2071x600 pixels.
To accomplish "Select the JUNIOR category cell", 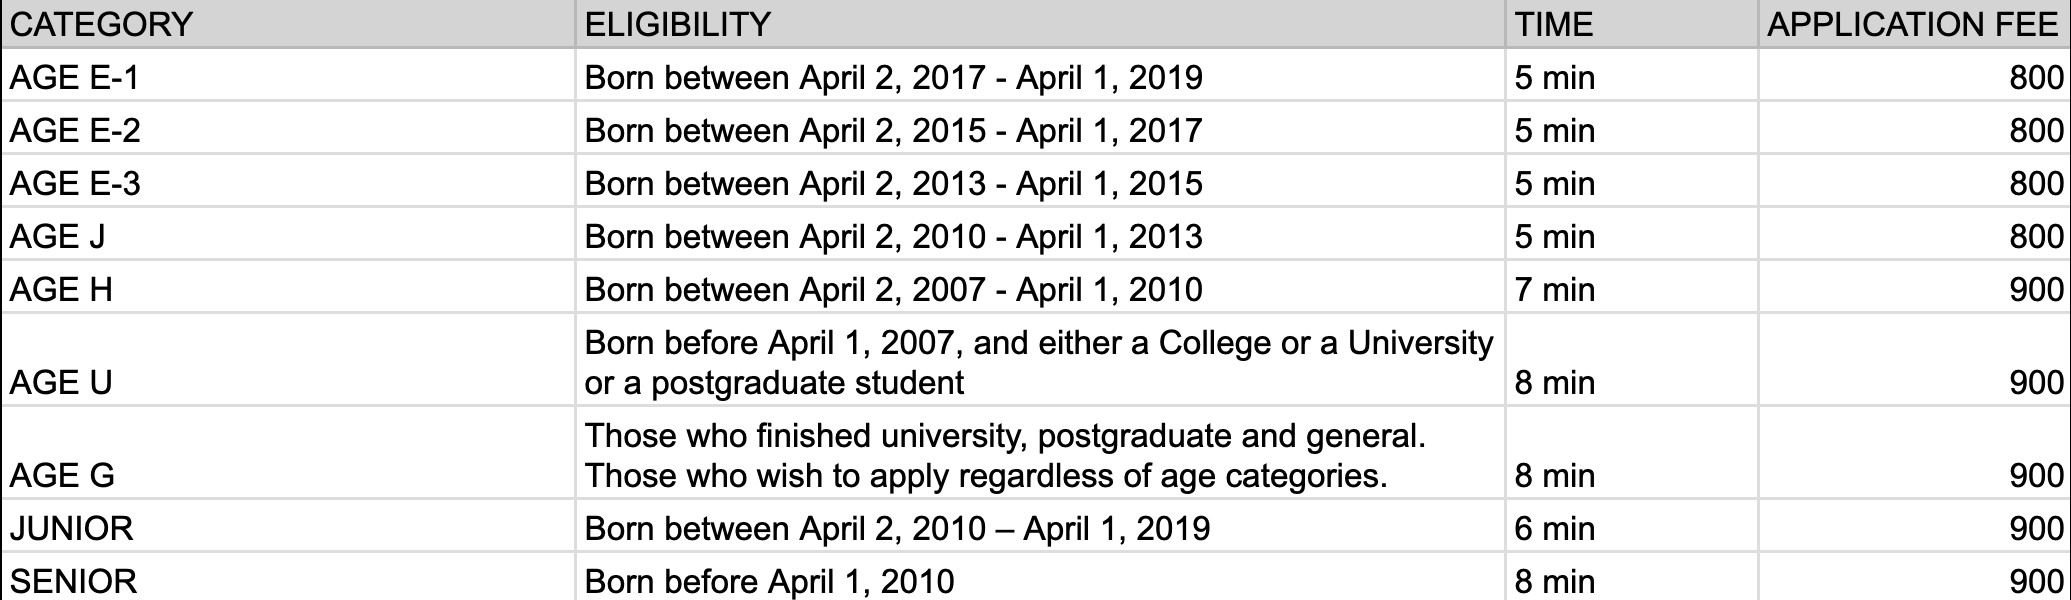I will (288, 526).
